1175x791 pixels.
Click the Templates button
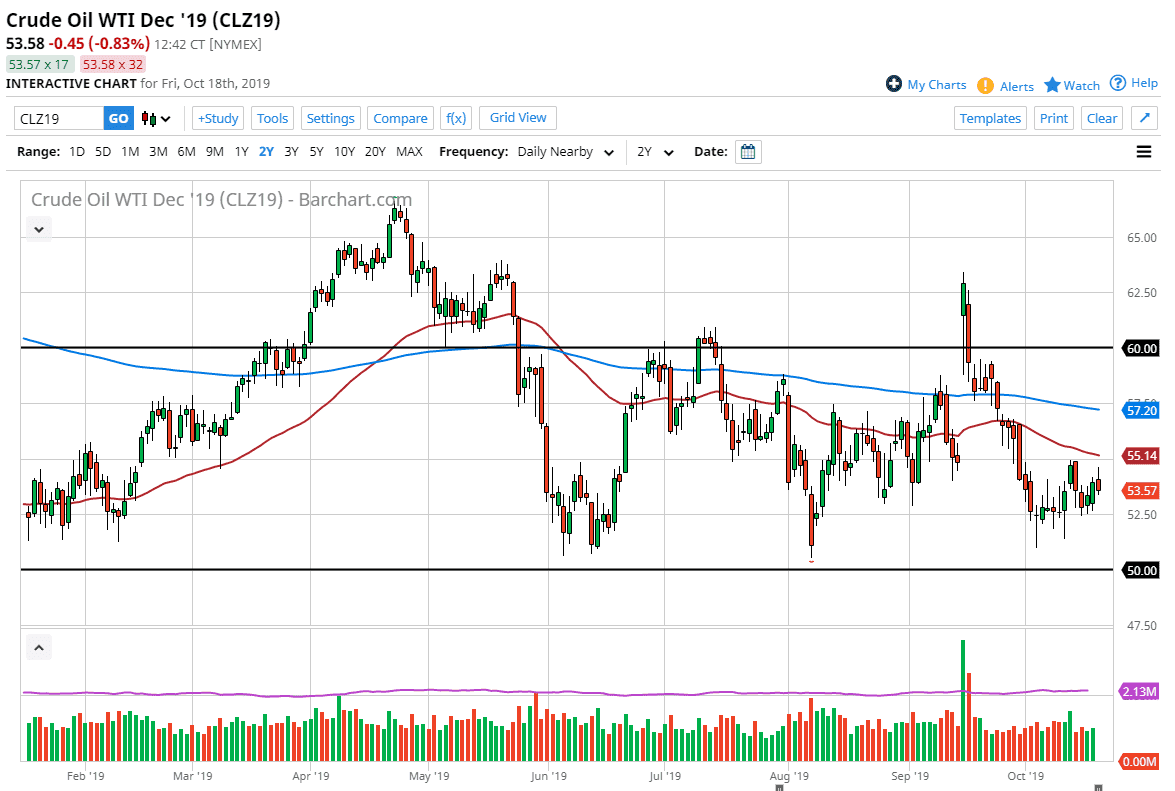tap(990, 118)
